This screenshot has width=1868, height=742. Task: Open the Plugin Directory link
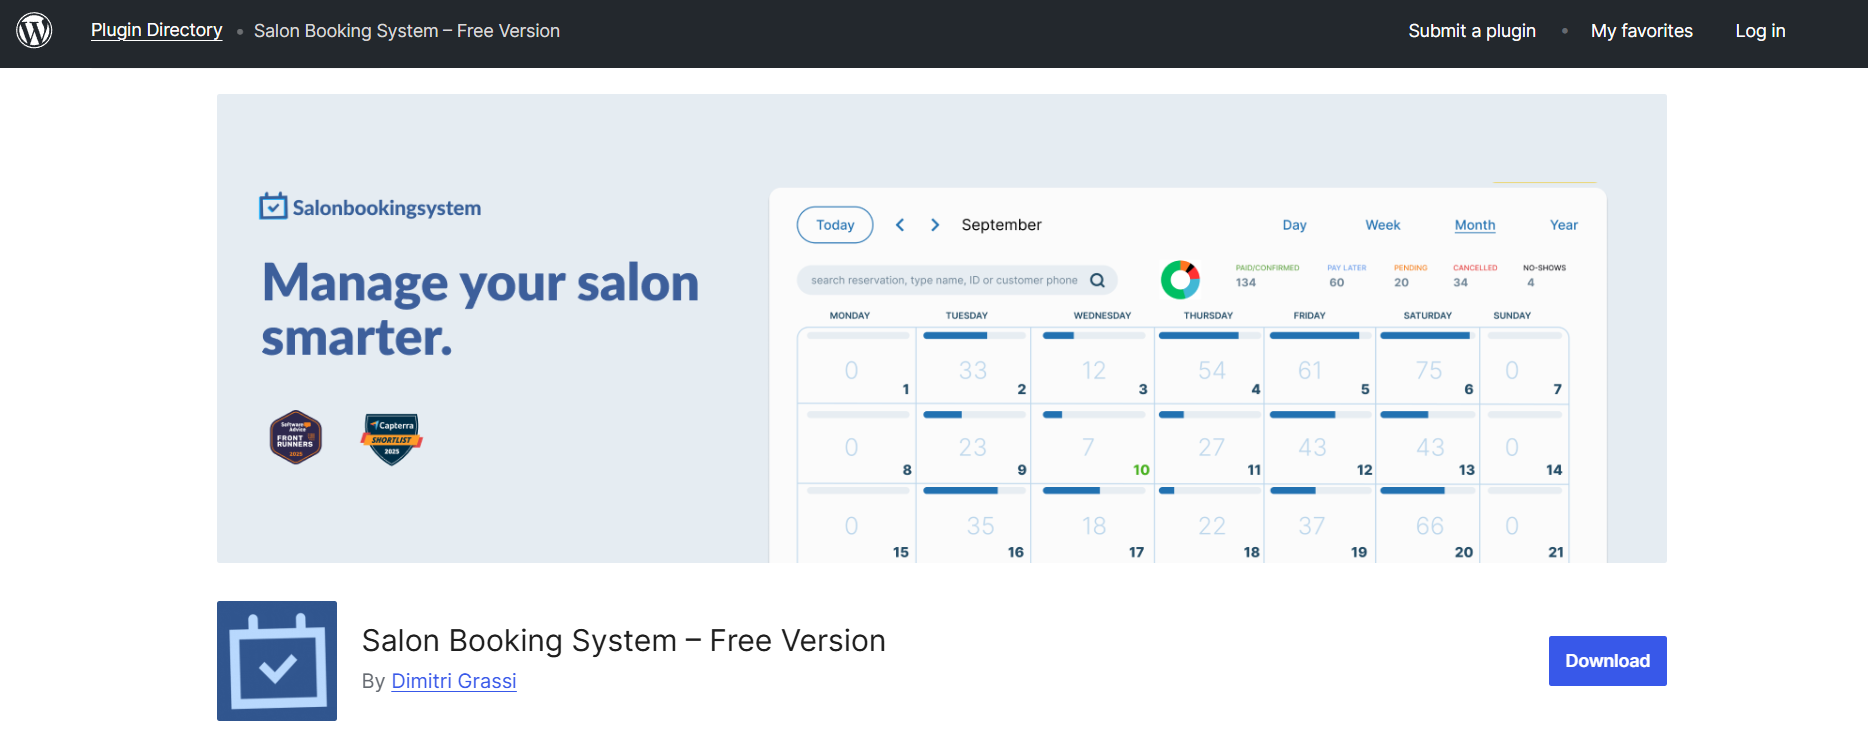156,31
